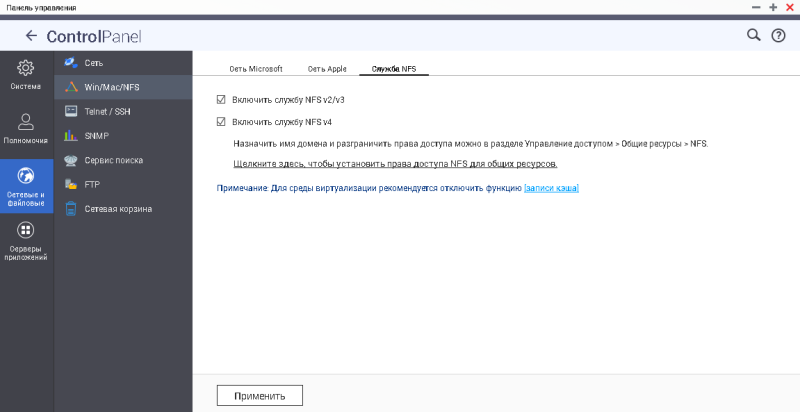Maximize the window with plus button
This screenshot has height=412, width=800.
(x=773, y=7)
